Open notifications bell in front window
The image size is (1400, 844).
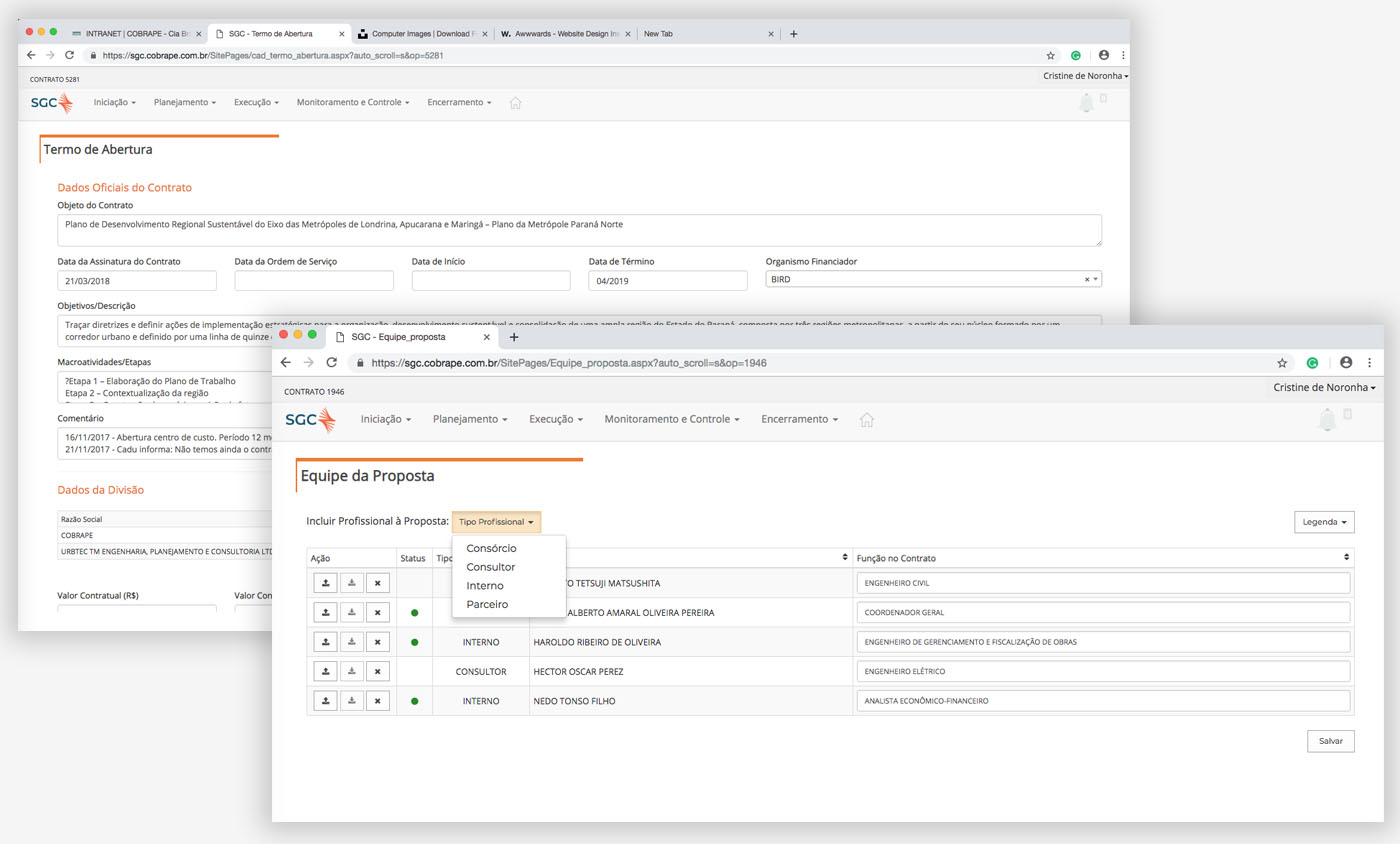[1327, 420]
